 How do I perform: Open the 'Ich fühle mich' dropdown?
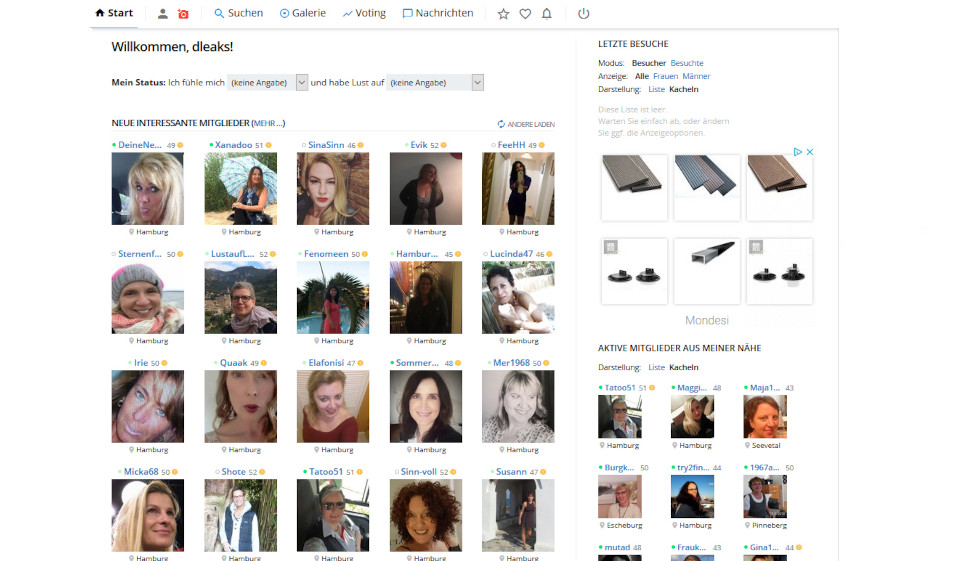[267, 83]
